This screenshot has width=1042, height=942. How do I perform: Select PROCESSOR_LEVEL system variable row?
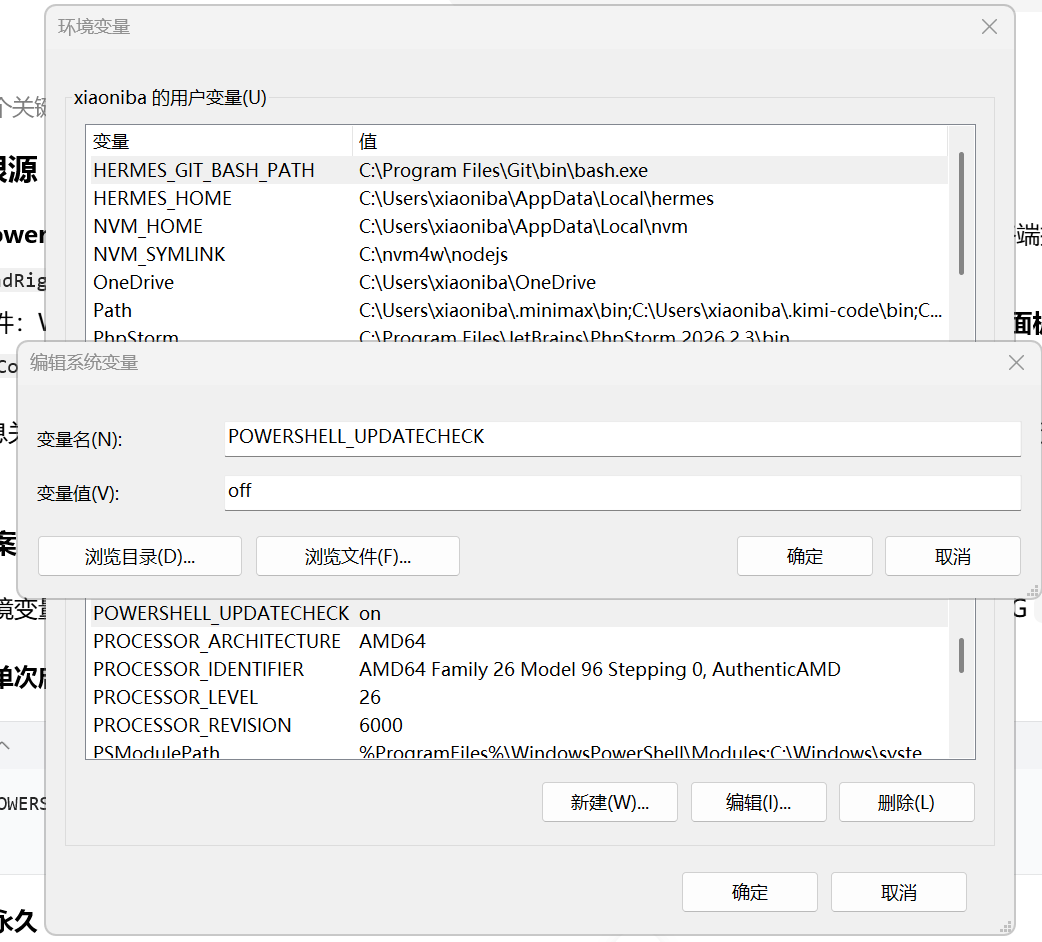pos(517,697)
